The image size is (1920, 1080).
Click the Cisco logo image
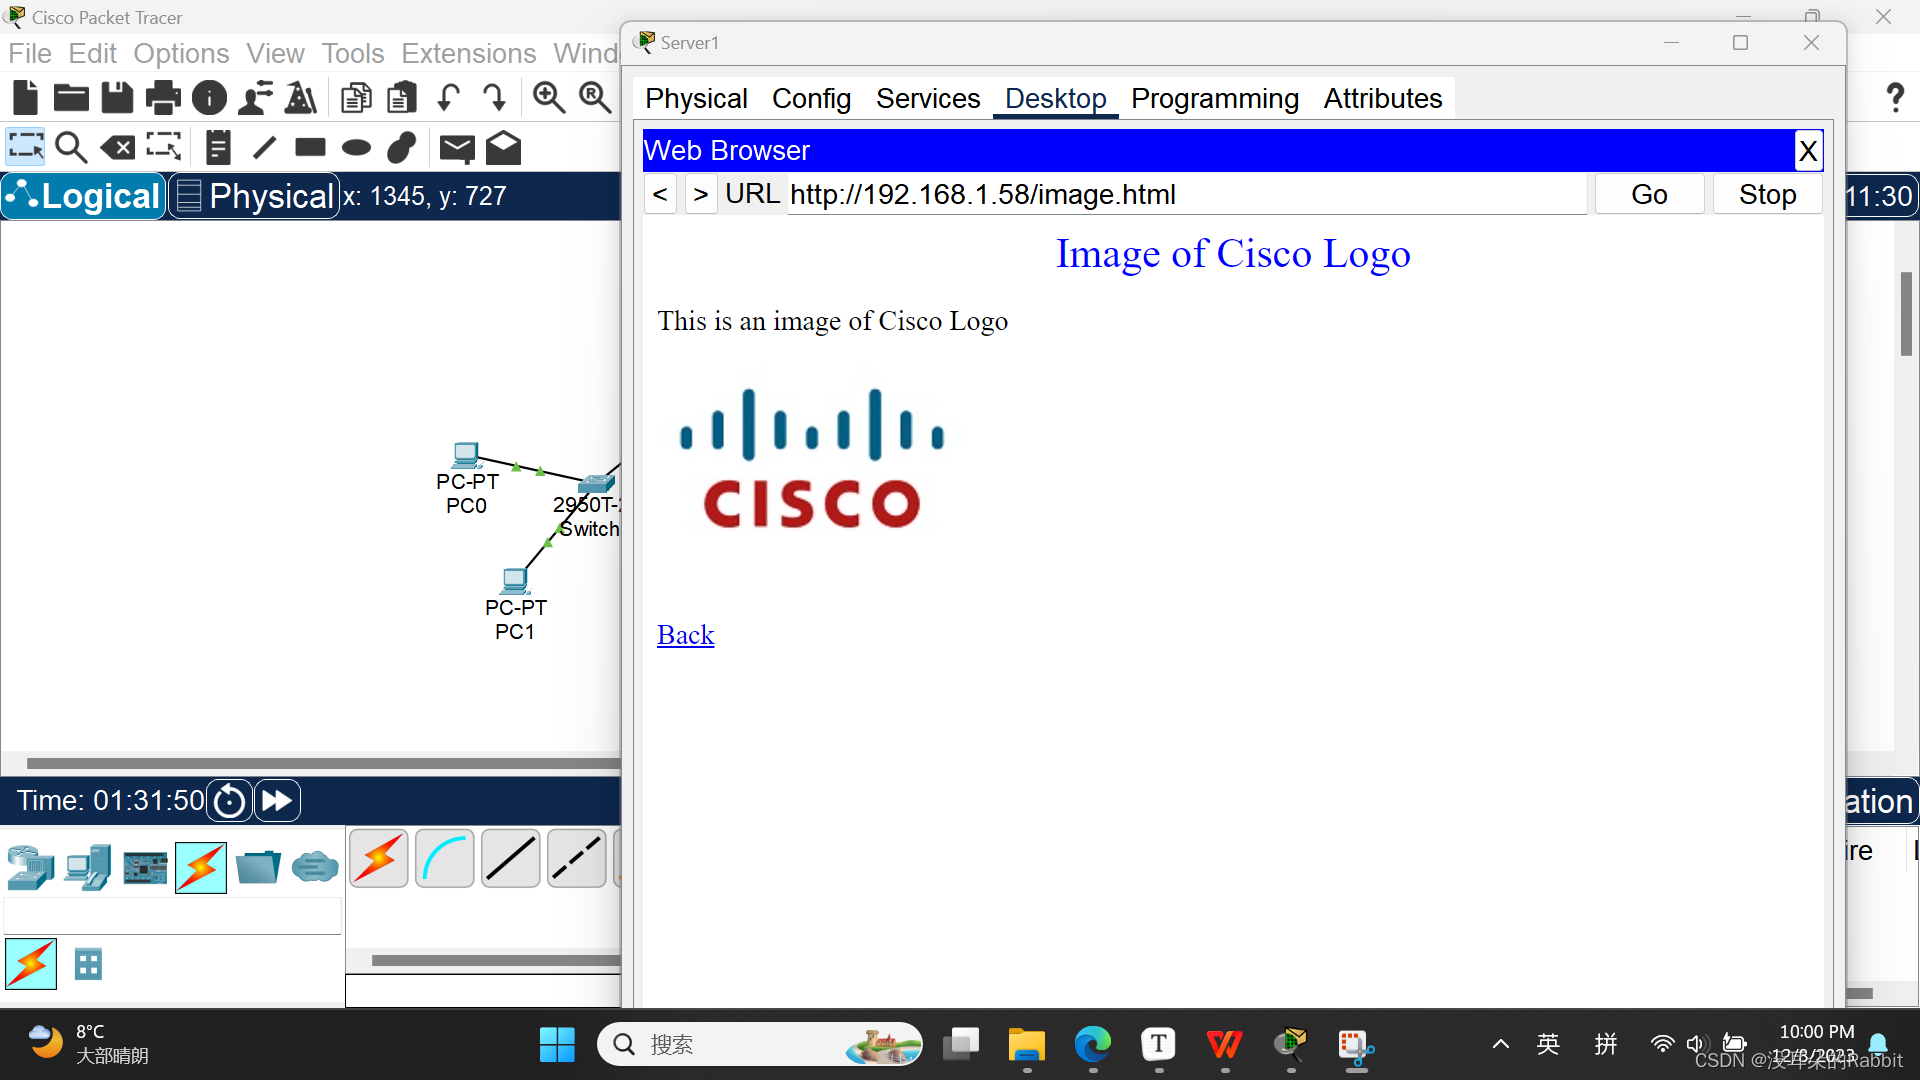(811, 459)
